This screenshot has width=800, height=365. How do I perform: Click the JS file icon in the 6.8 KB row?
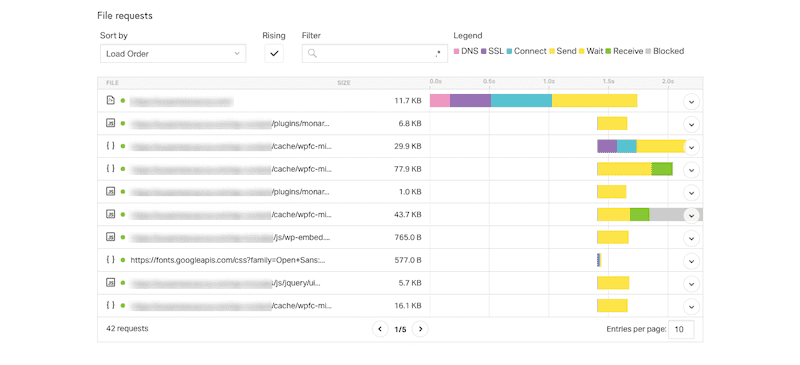pyautogui.click(x=110, y=123)
